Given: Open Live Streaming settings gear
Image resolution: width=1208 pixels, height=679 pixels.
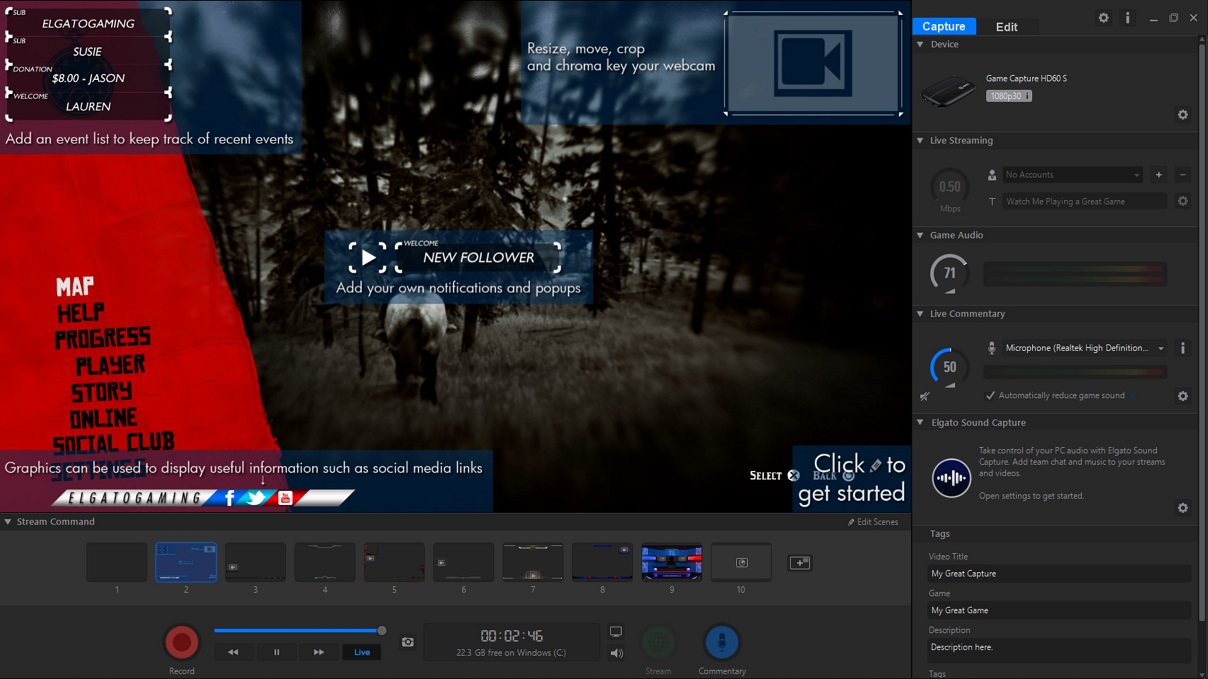Looking at the screenshot, I should [1183, 201].
